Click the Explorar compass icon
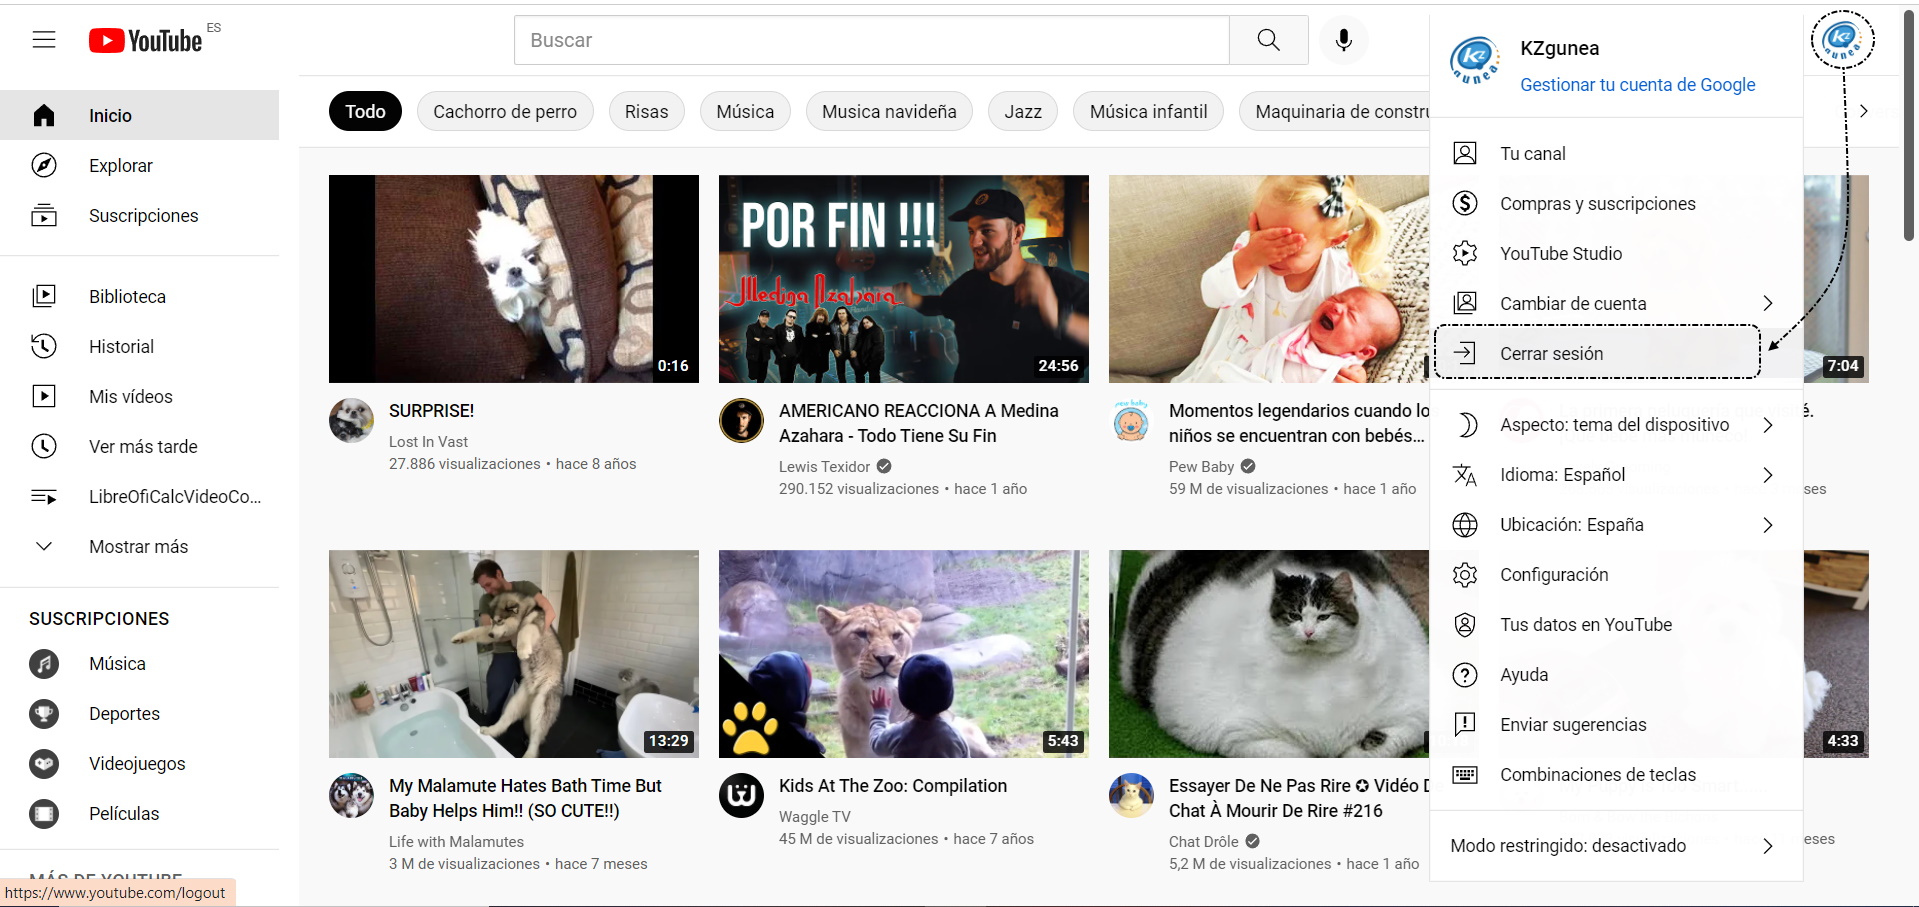 [x=44, y=165]
